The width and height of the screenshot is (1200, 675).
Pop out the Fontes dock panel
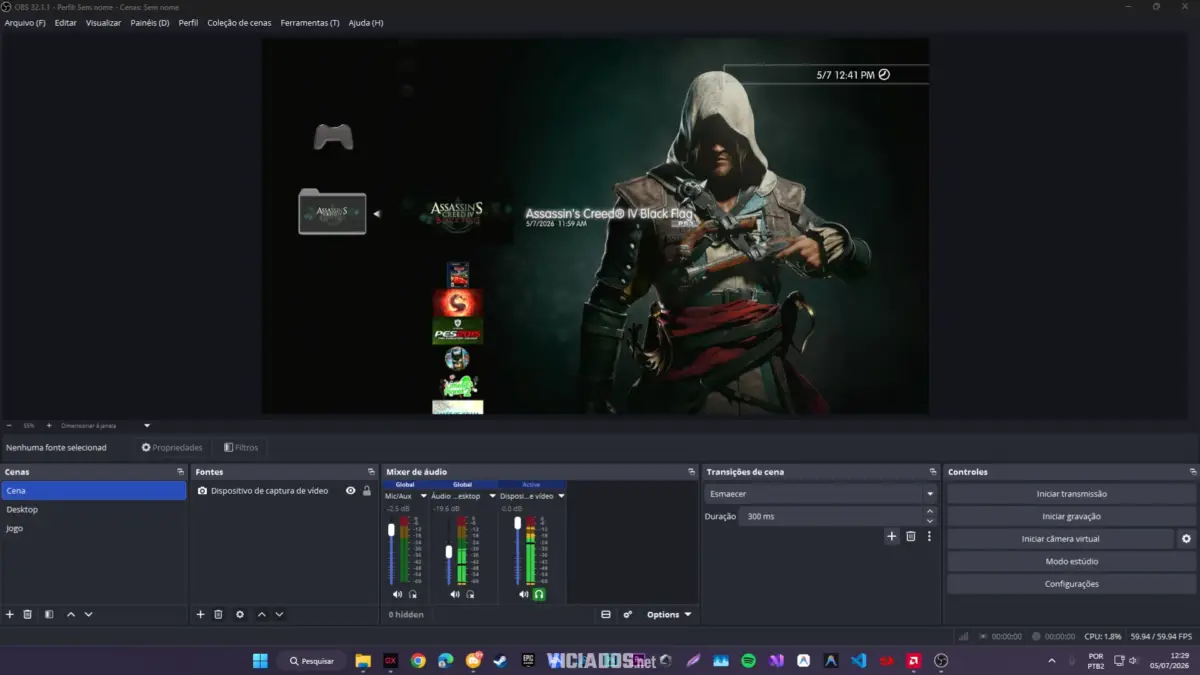[371, 472]
